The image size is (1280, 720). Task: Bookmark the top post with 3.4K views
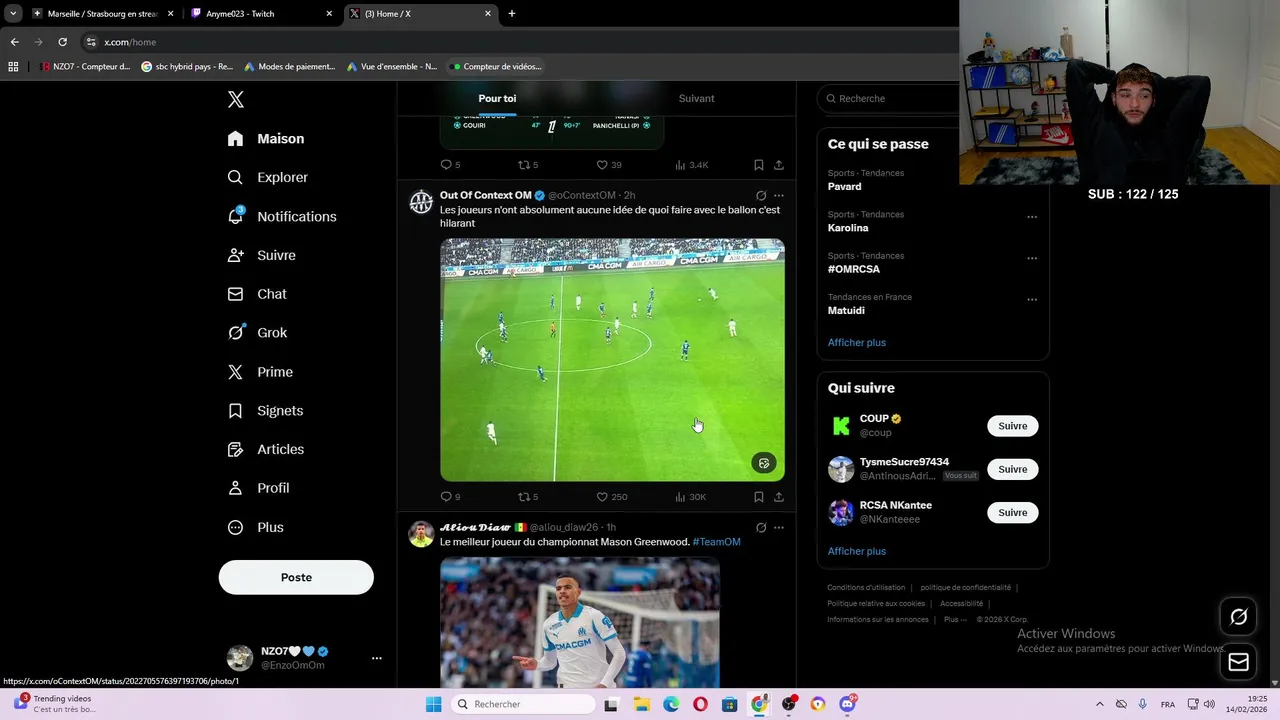[x=759, y=165]
